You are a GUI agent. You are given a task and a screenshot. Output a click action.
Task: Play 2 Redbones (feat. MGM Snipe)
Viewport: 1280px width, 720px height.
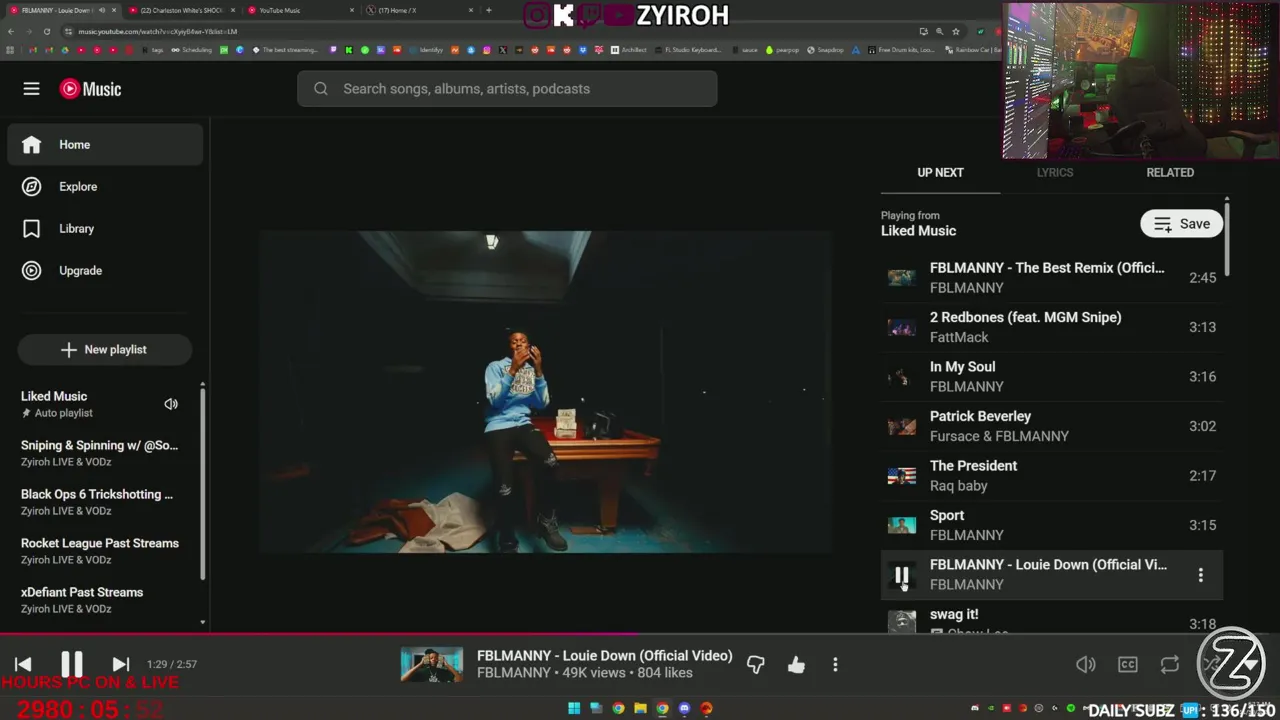(x=1051, y=327)
